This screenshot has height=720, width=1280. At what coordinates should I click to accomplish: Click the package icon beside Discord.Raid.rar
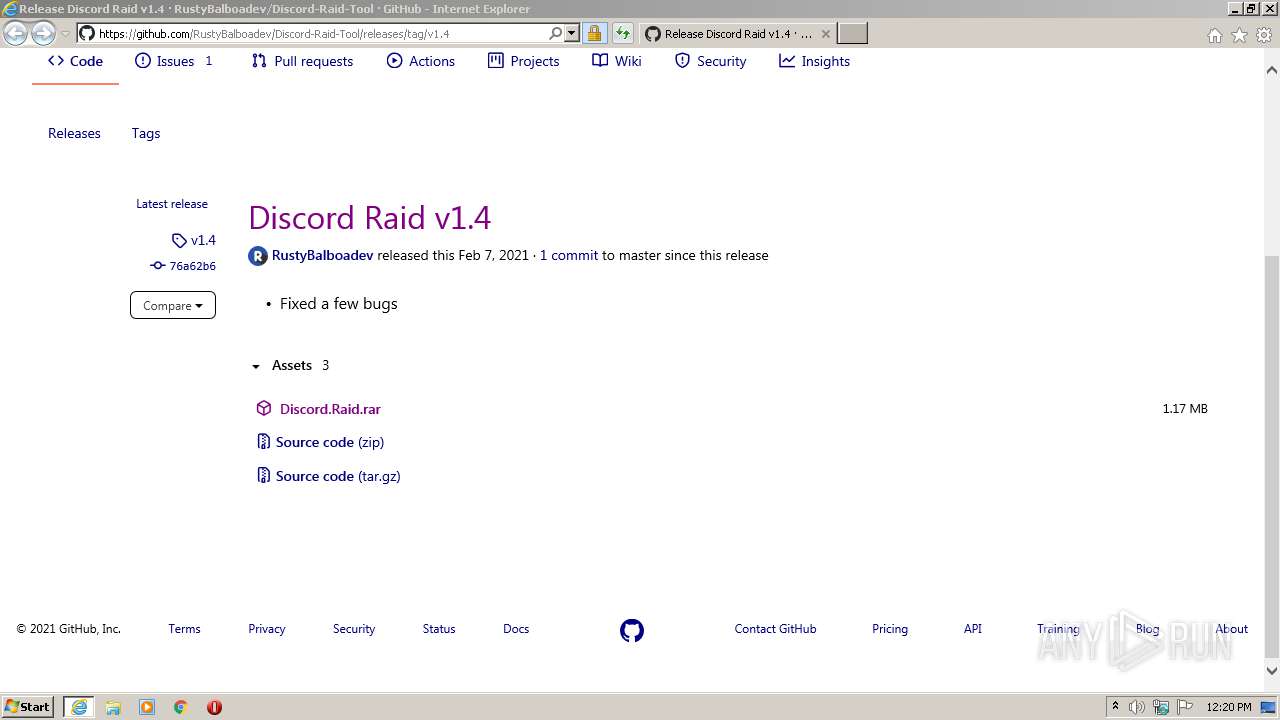(x=264, y=408)
